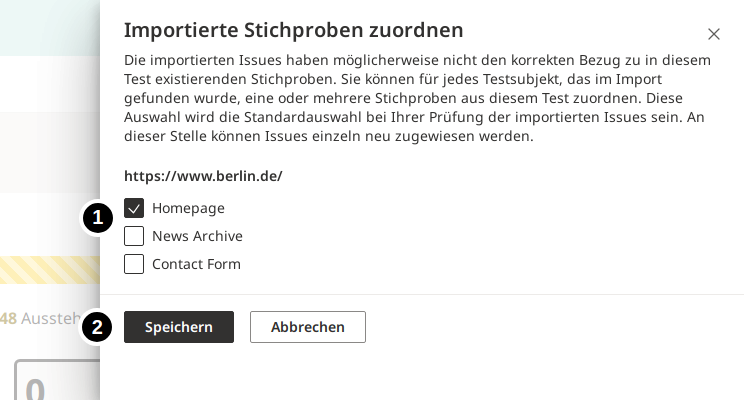Click the Contact Form label text
The height and width of the screenshot is (400, 744).
[196, 264]
